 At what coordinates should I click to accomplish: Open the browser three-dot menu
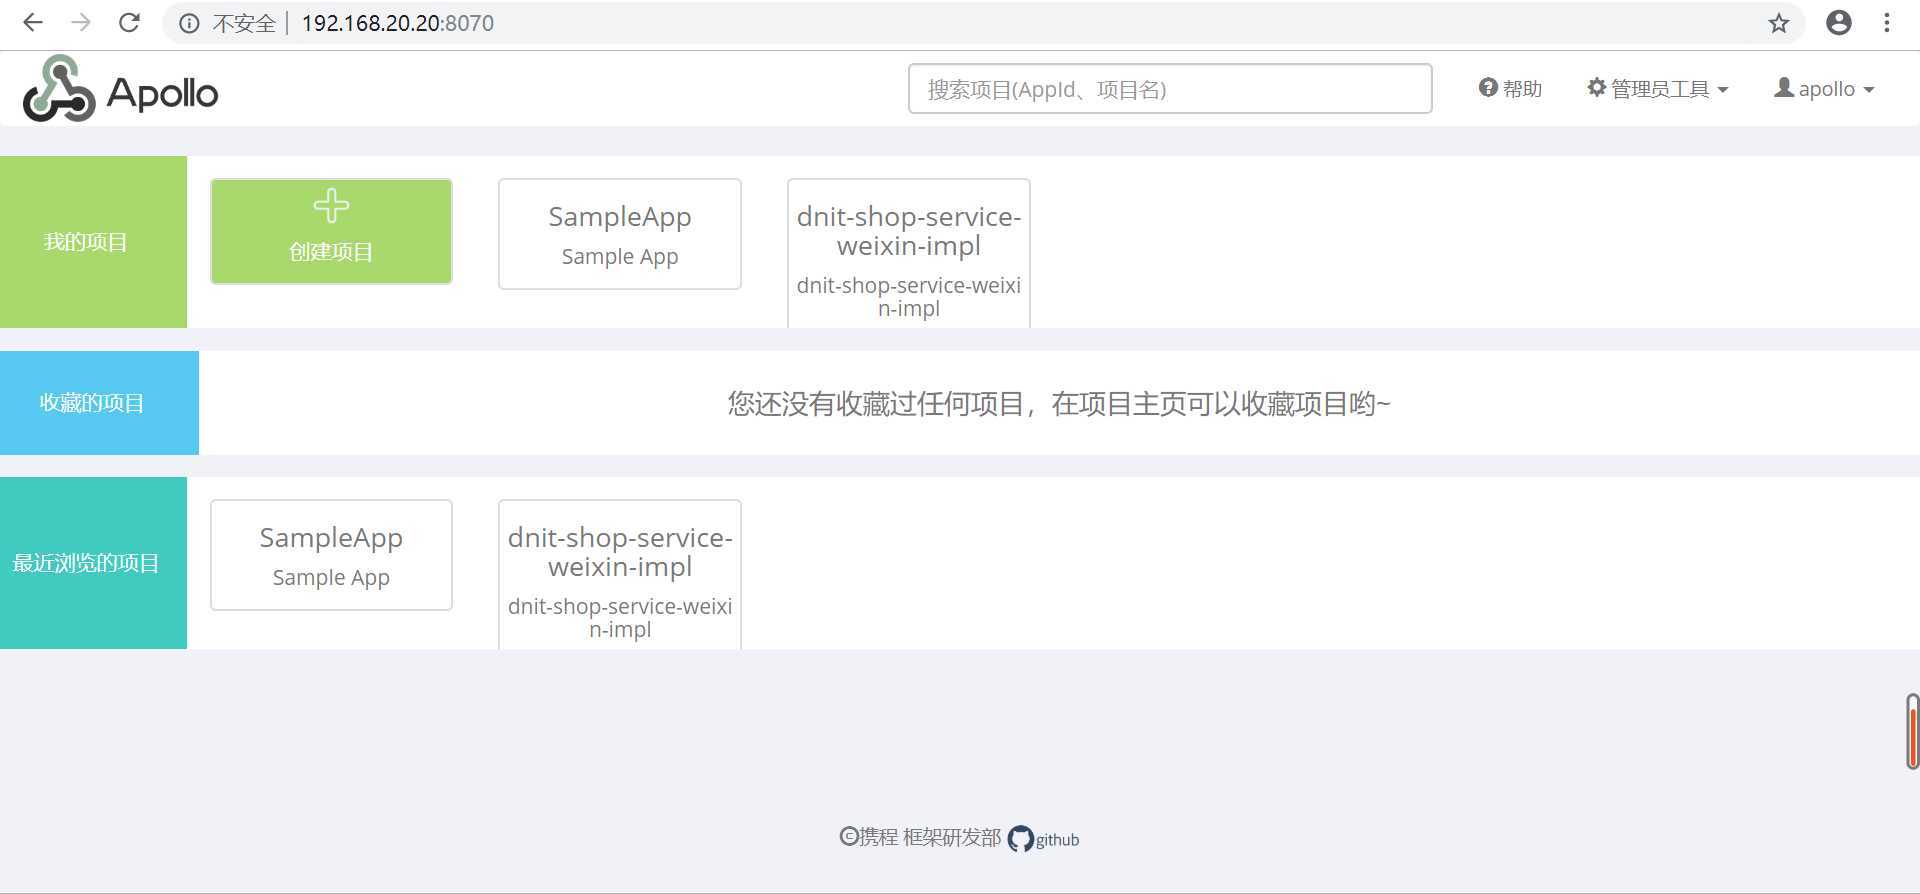(x=1887, y=23)
